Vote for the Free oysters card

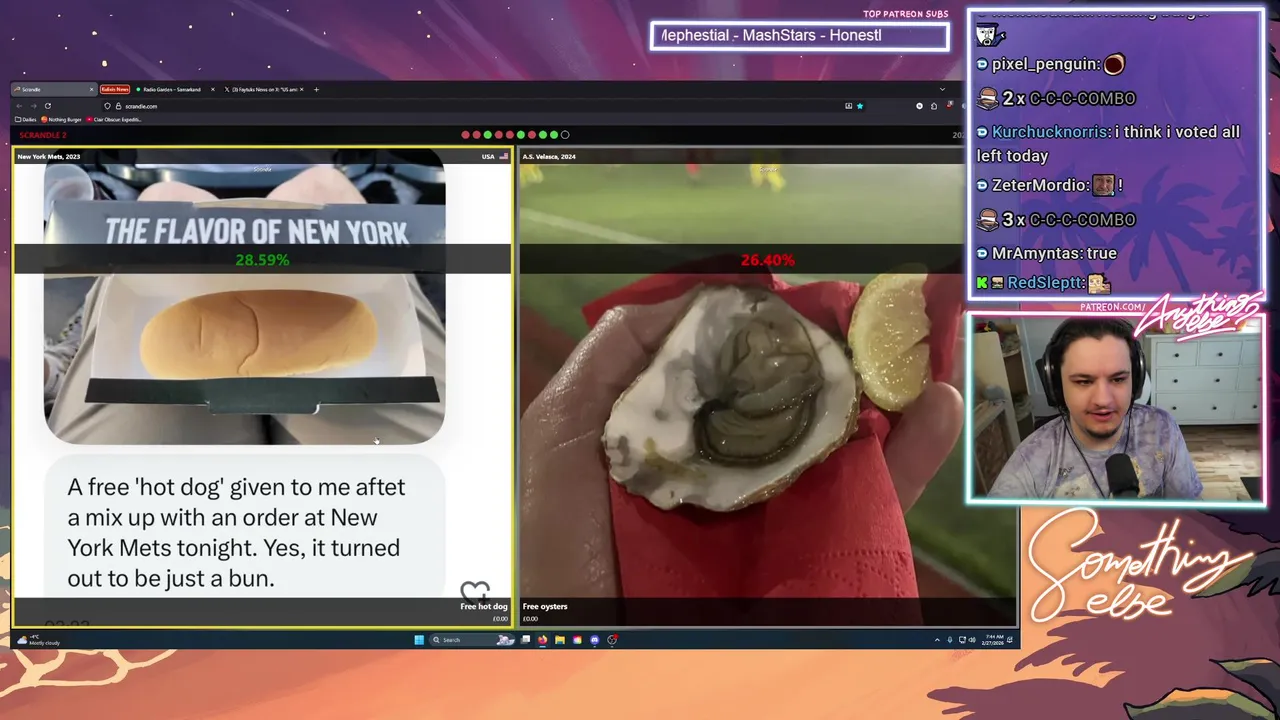767,387
